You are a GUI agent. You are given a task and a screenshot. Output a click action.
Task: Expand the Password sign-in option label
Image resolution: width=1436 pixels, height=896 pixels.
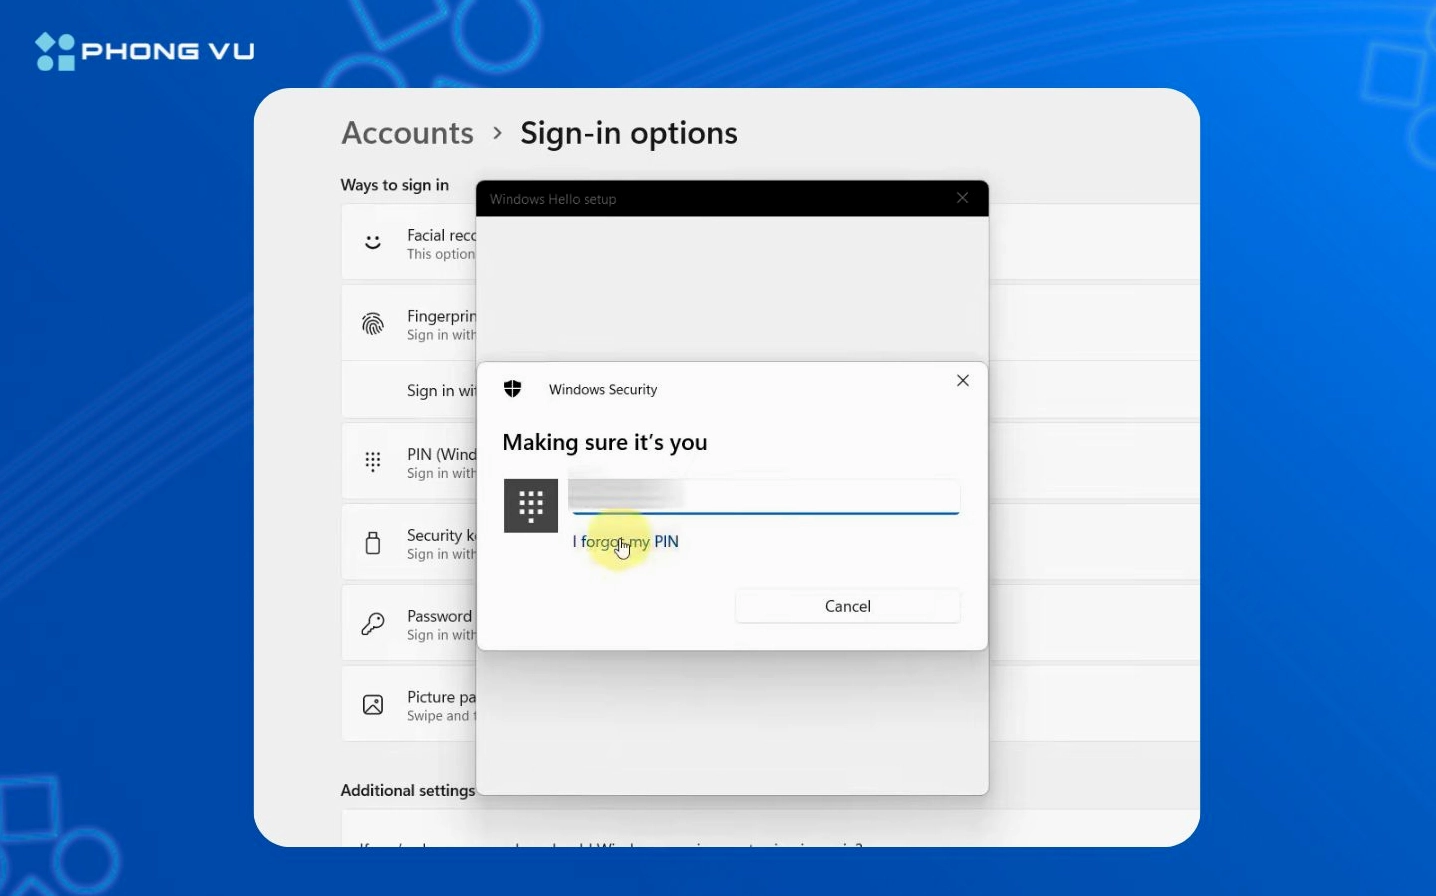tap(439, 617)
